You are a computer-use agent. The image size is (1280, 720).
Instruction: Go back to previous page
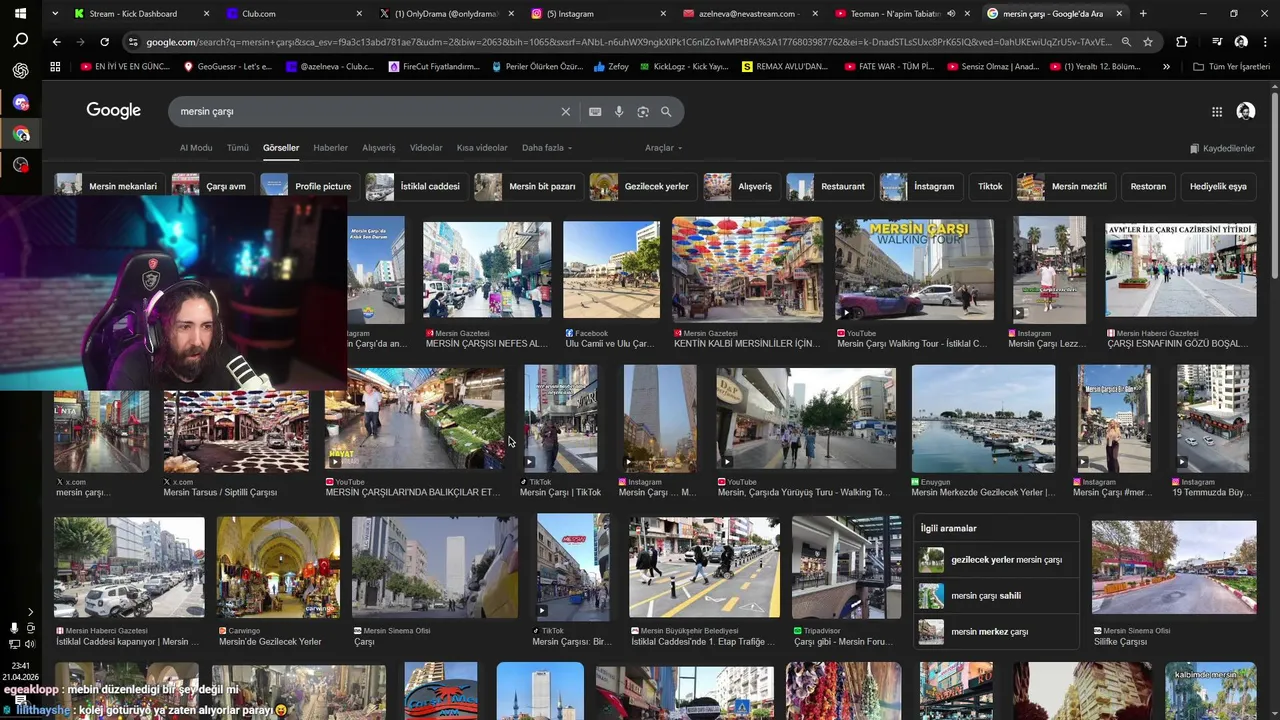[x=56, y=42]
